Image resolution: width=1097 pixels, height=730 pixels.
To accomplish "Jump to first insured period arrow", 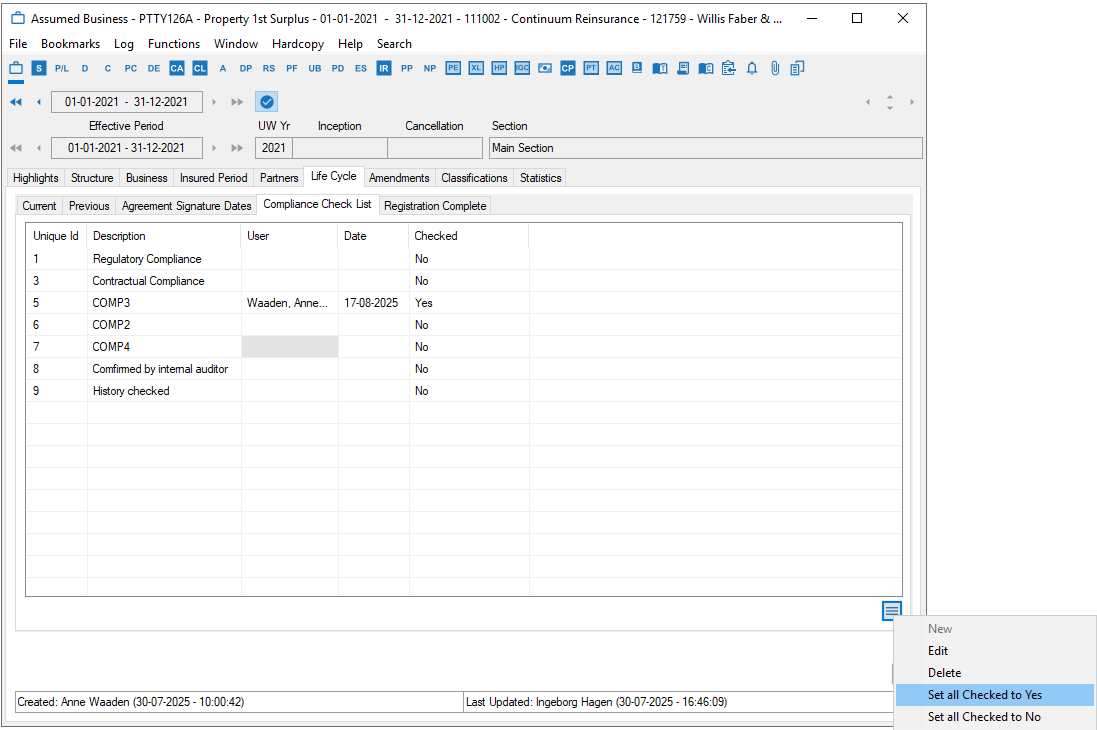I will (16, 102).
